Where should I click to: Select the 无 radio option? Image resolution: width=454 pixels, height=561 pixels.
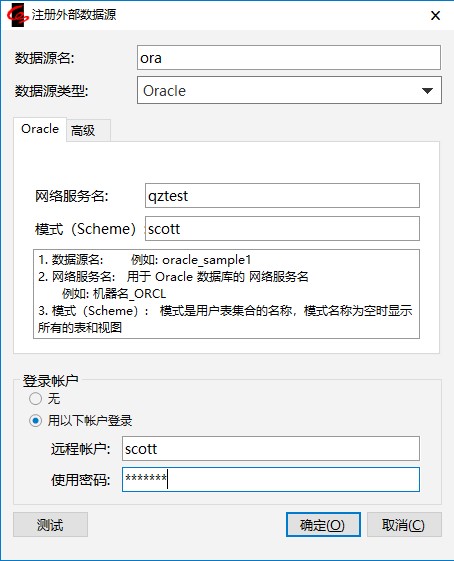click(x=35, y=398)
